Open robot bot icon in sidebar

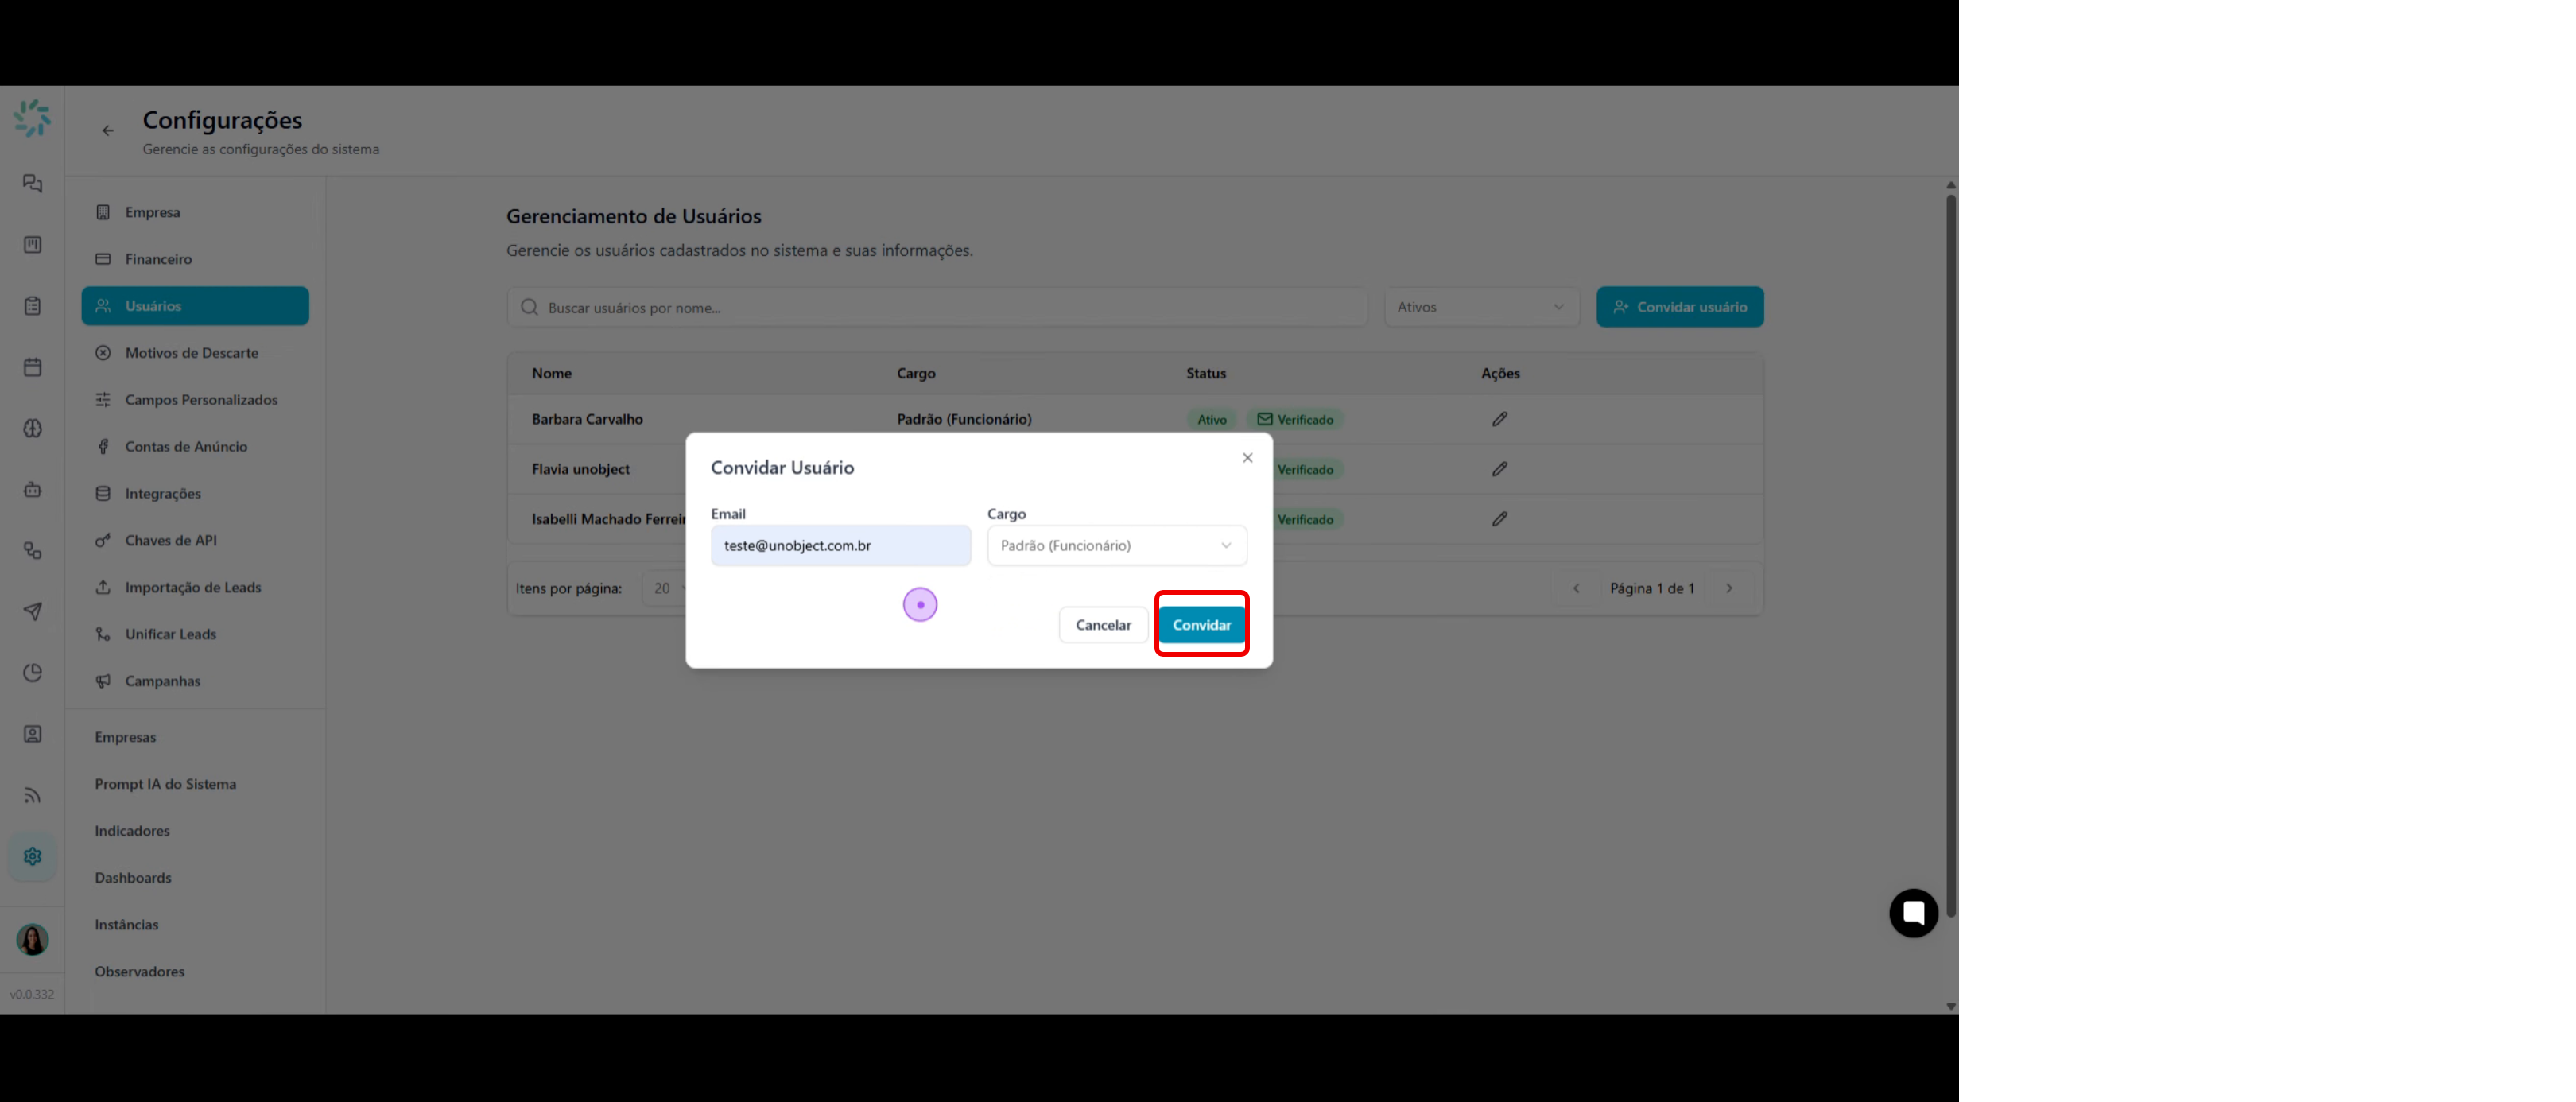point(32,489)
